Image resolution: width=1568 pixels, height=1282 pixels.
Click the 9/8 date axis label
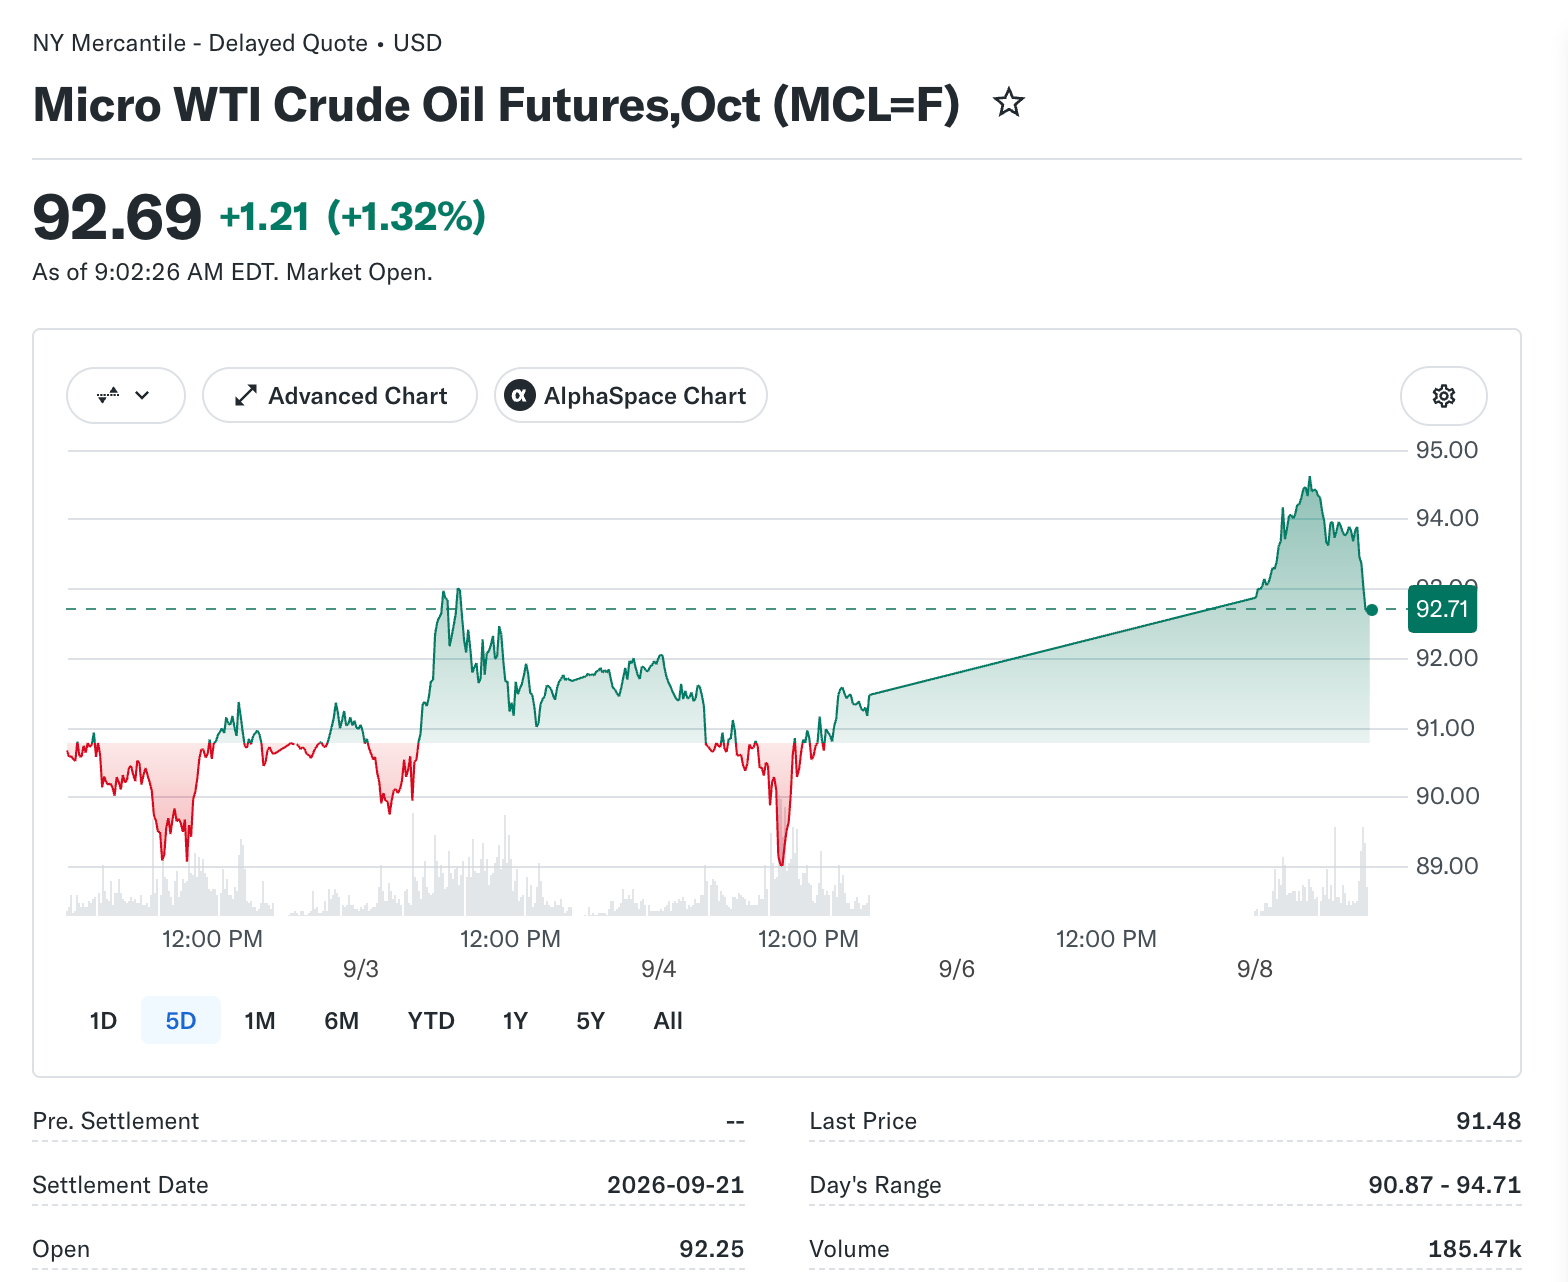pos(1255,969)
